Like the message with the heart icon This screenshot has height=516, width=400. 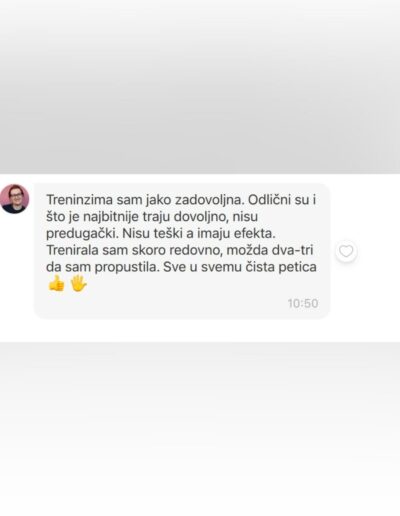346,251
